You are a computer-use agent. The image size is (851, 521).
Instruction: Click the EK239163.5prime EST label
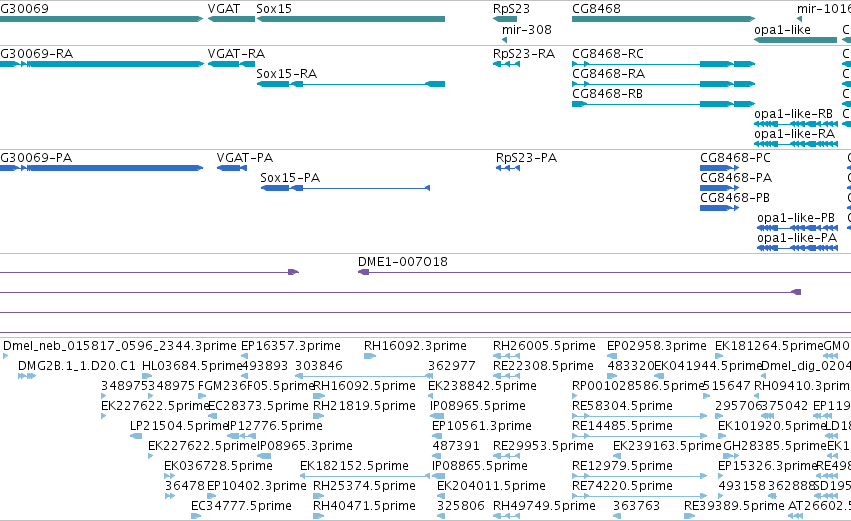coord(668,446)
